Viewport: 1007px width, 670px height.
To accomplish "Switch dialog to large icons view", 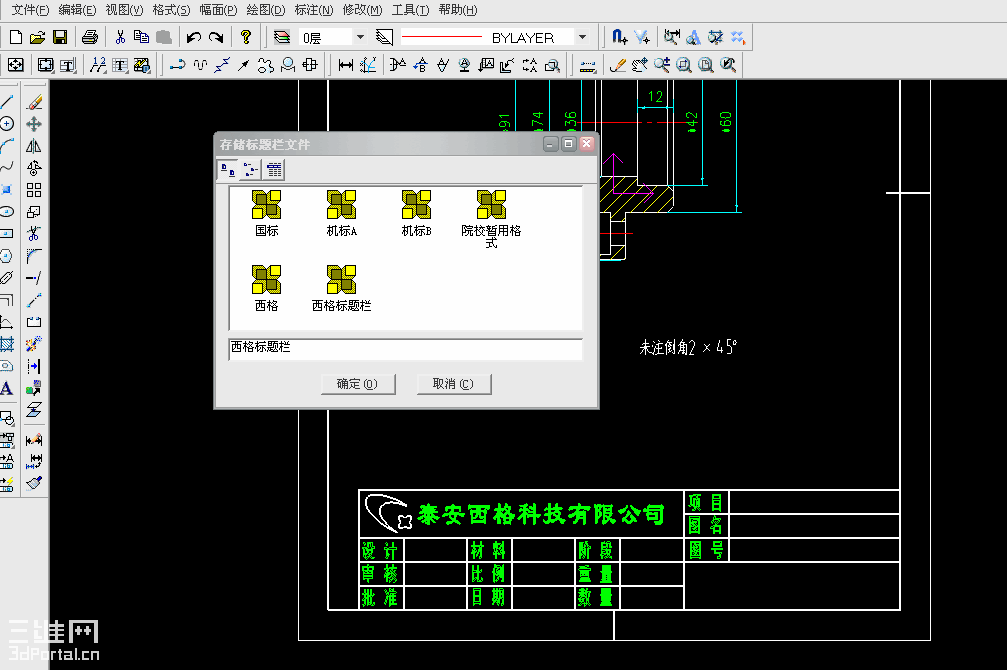I will (x=228, y=170).
